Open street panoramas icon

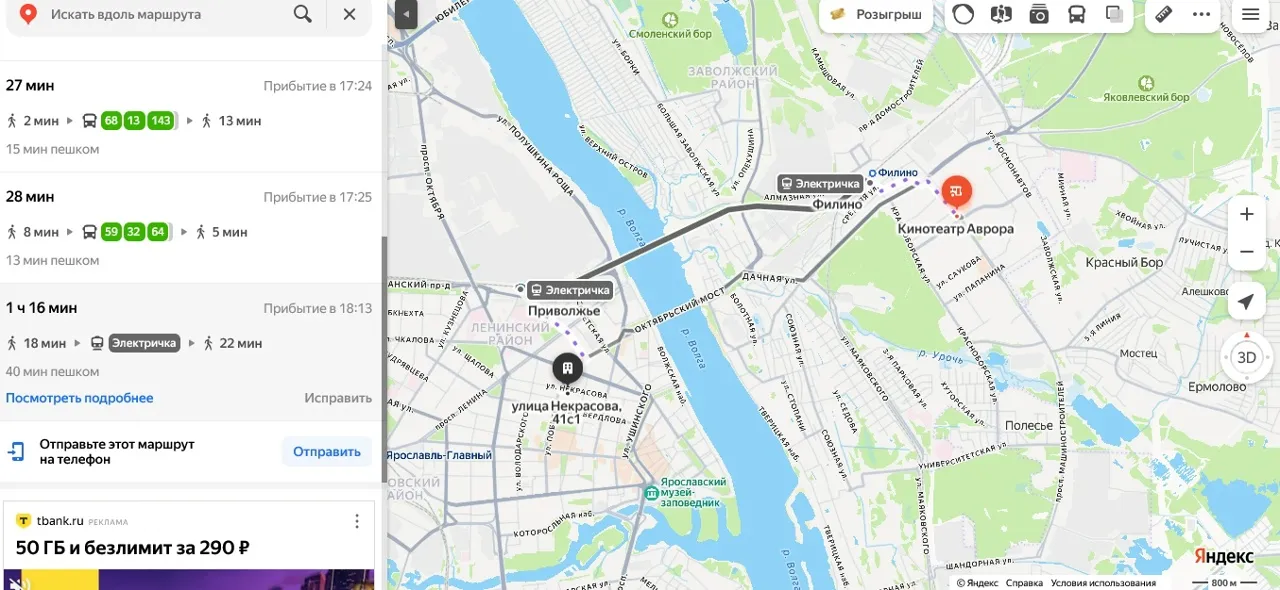(x=1001, y=14)
